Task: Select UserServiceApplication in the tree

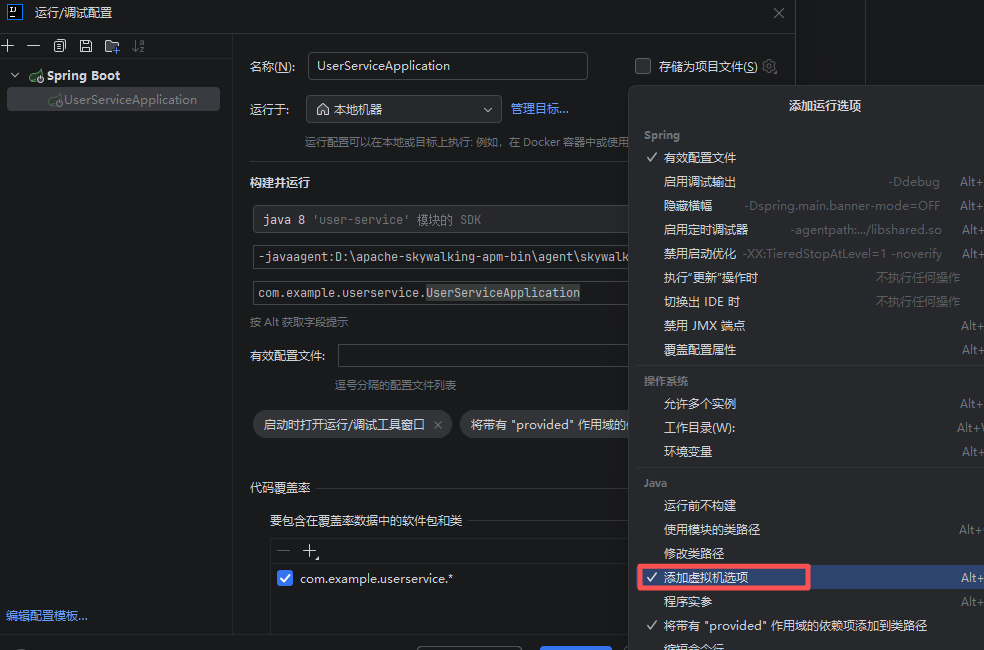Action: pyautogui.click(x=114, y=100)
